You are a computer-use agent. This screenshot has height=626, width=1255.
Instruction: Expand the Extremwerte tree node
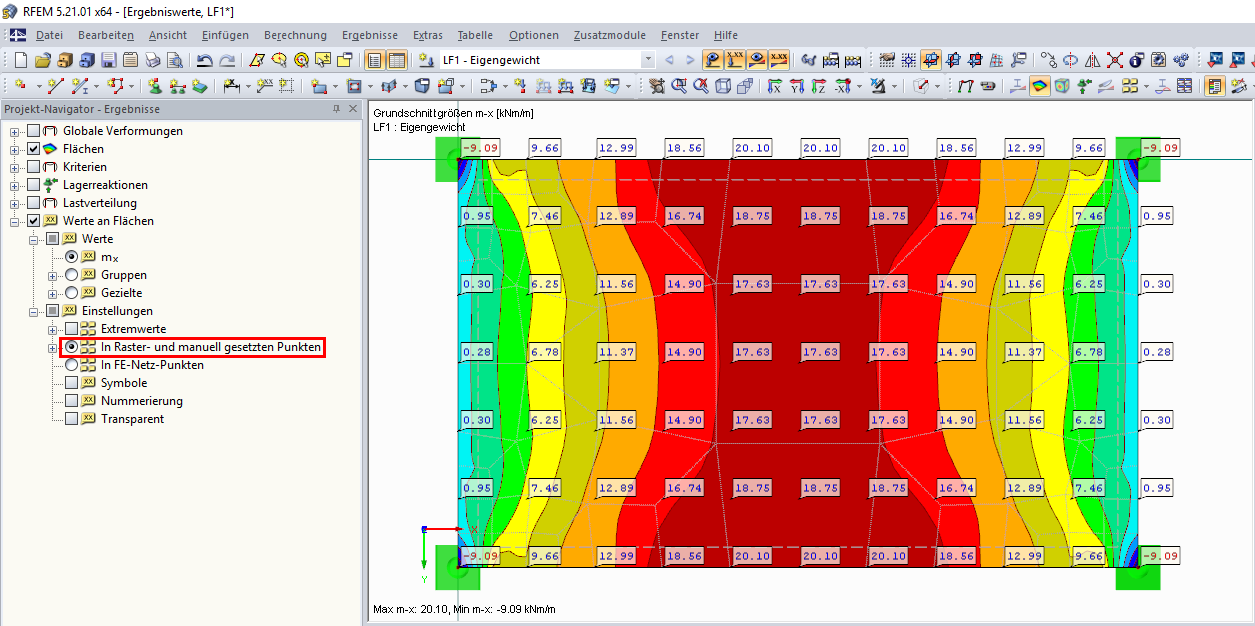pos(53,329)
